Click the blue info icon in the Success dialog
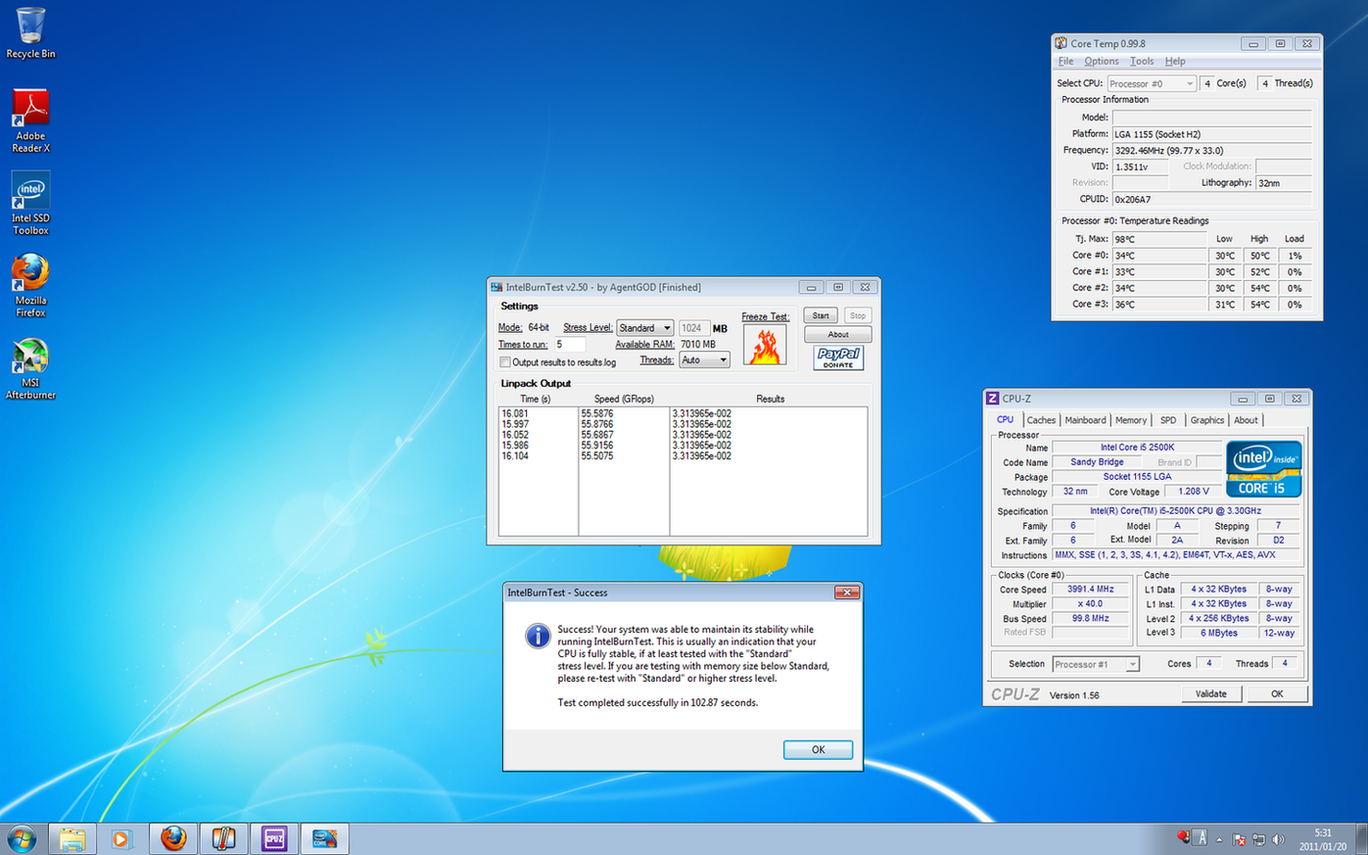The height and width of the screenshot is (855, 1368). point(538,635)
